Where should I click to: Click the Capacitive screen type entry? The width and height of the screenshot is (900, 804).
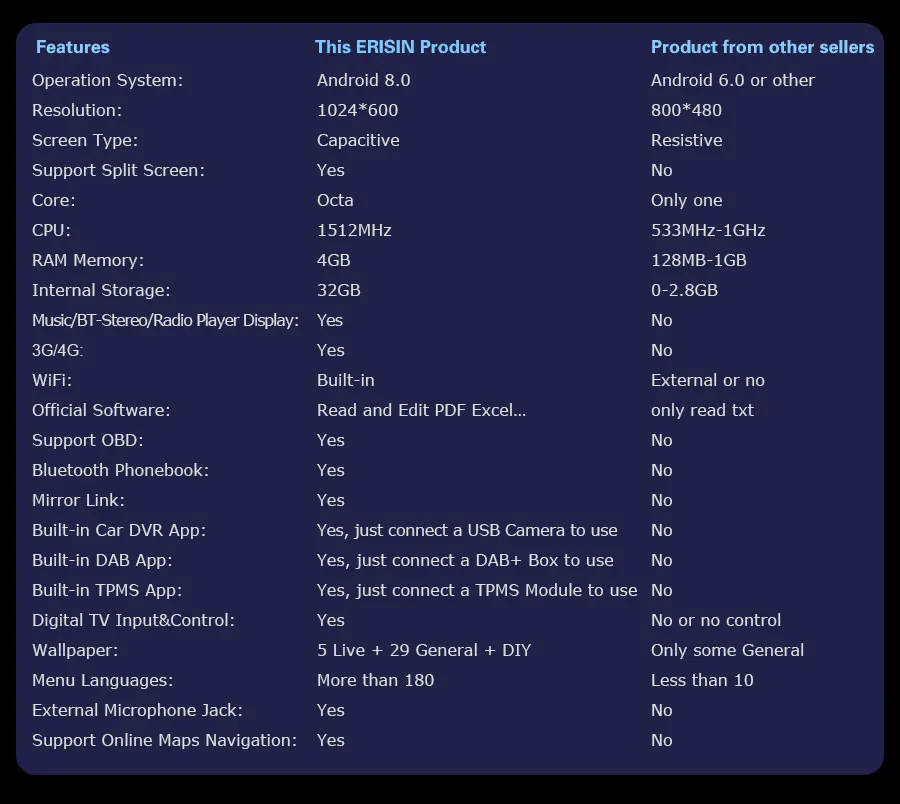pos(358,141)
